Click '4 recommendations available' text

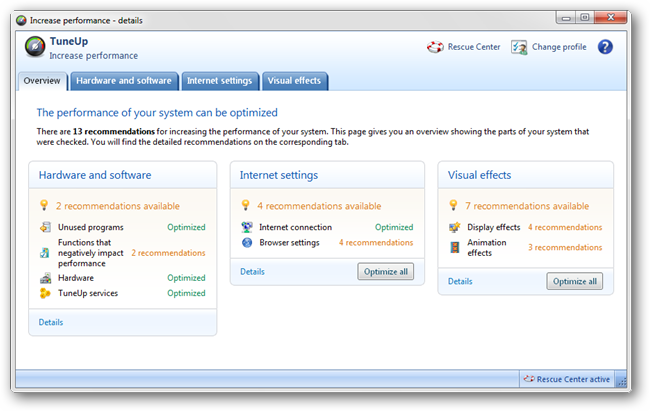319,206
